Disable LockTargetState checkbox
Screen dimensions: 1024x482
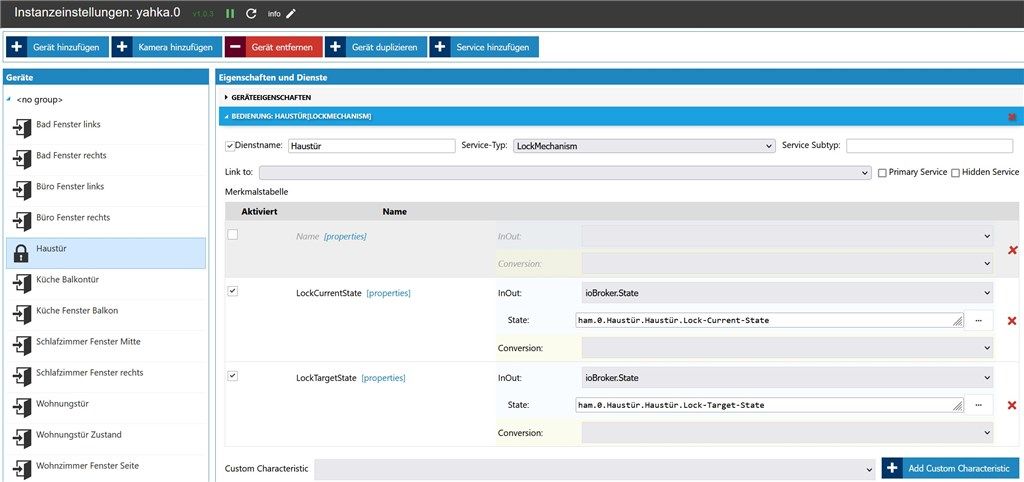pos(232,376)
